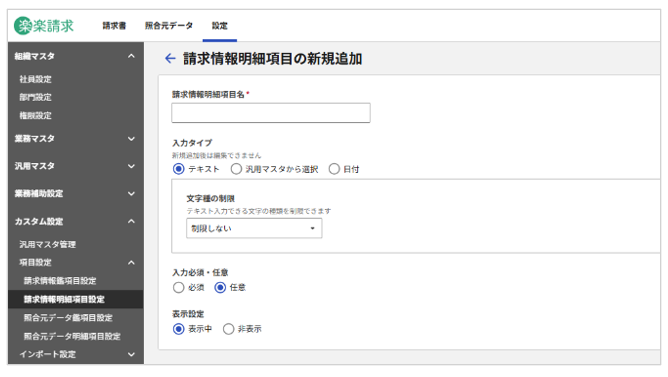The height and width of the screenshot is (377, 668).
Task: Choose 非表示 display setting
Action: pyautogui.click(x=228, y=329)
